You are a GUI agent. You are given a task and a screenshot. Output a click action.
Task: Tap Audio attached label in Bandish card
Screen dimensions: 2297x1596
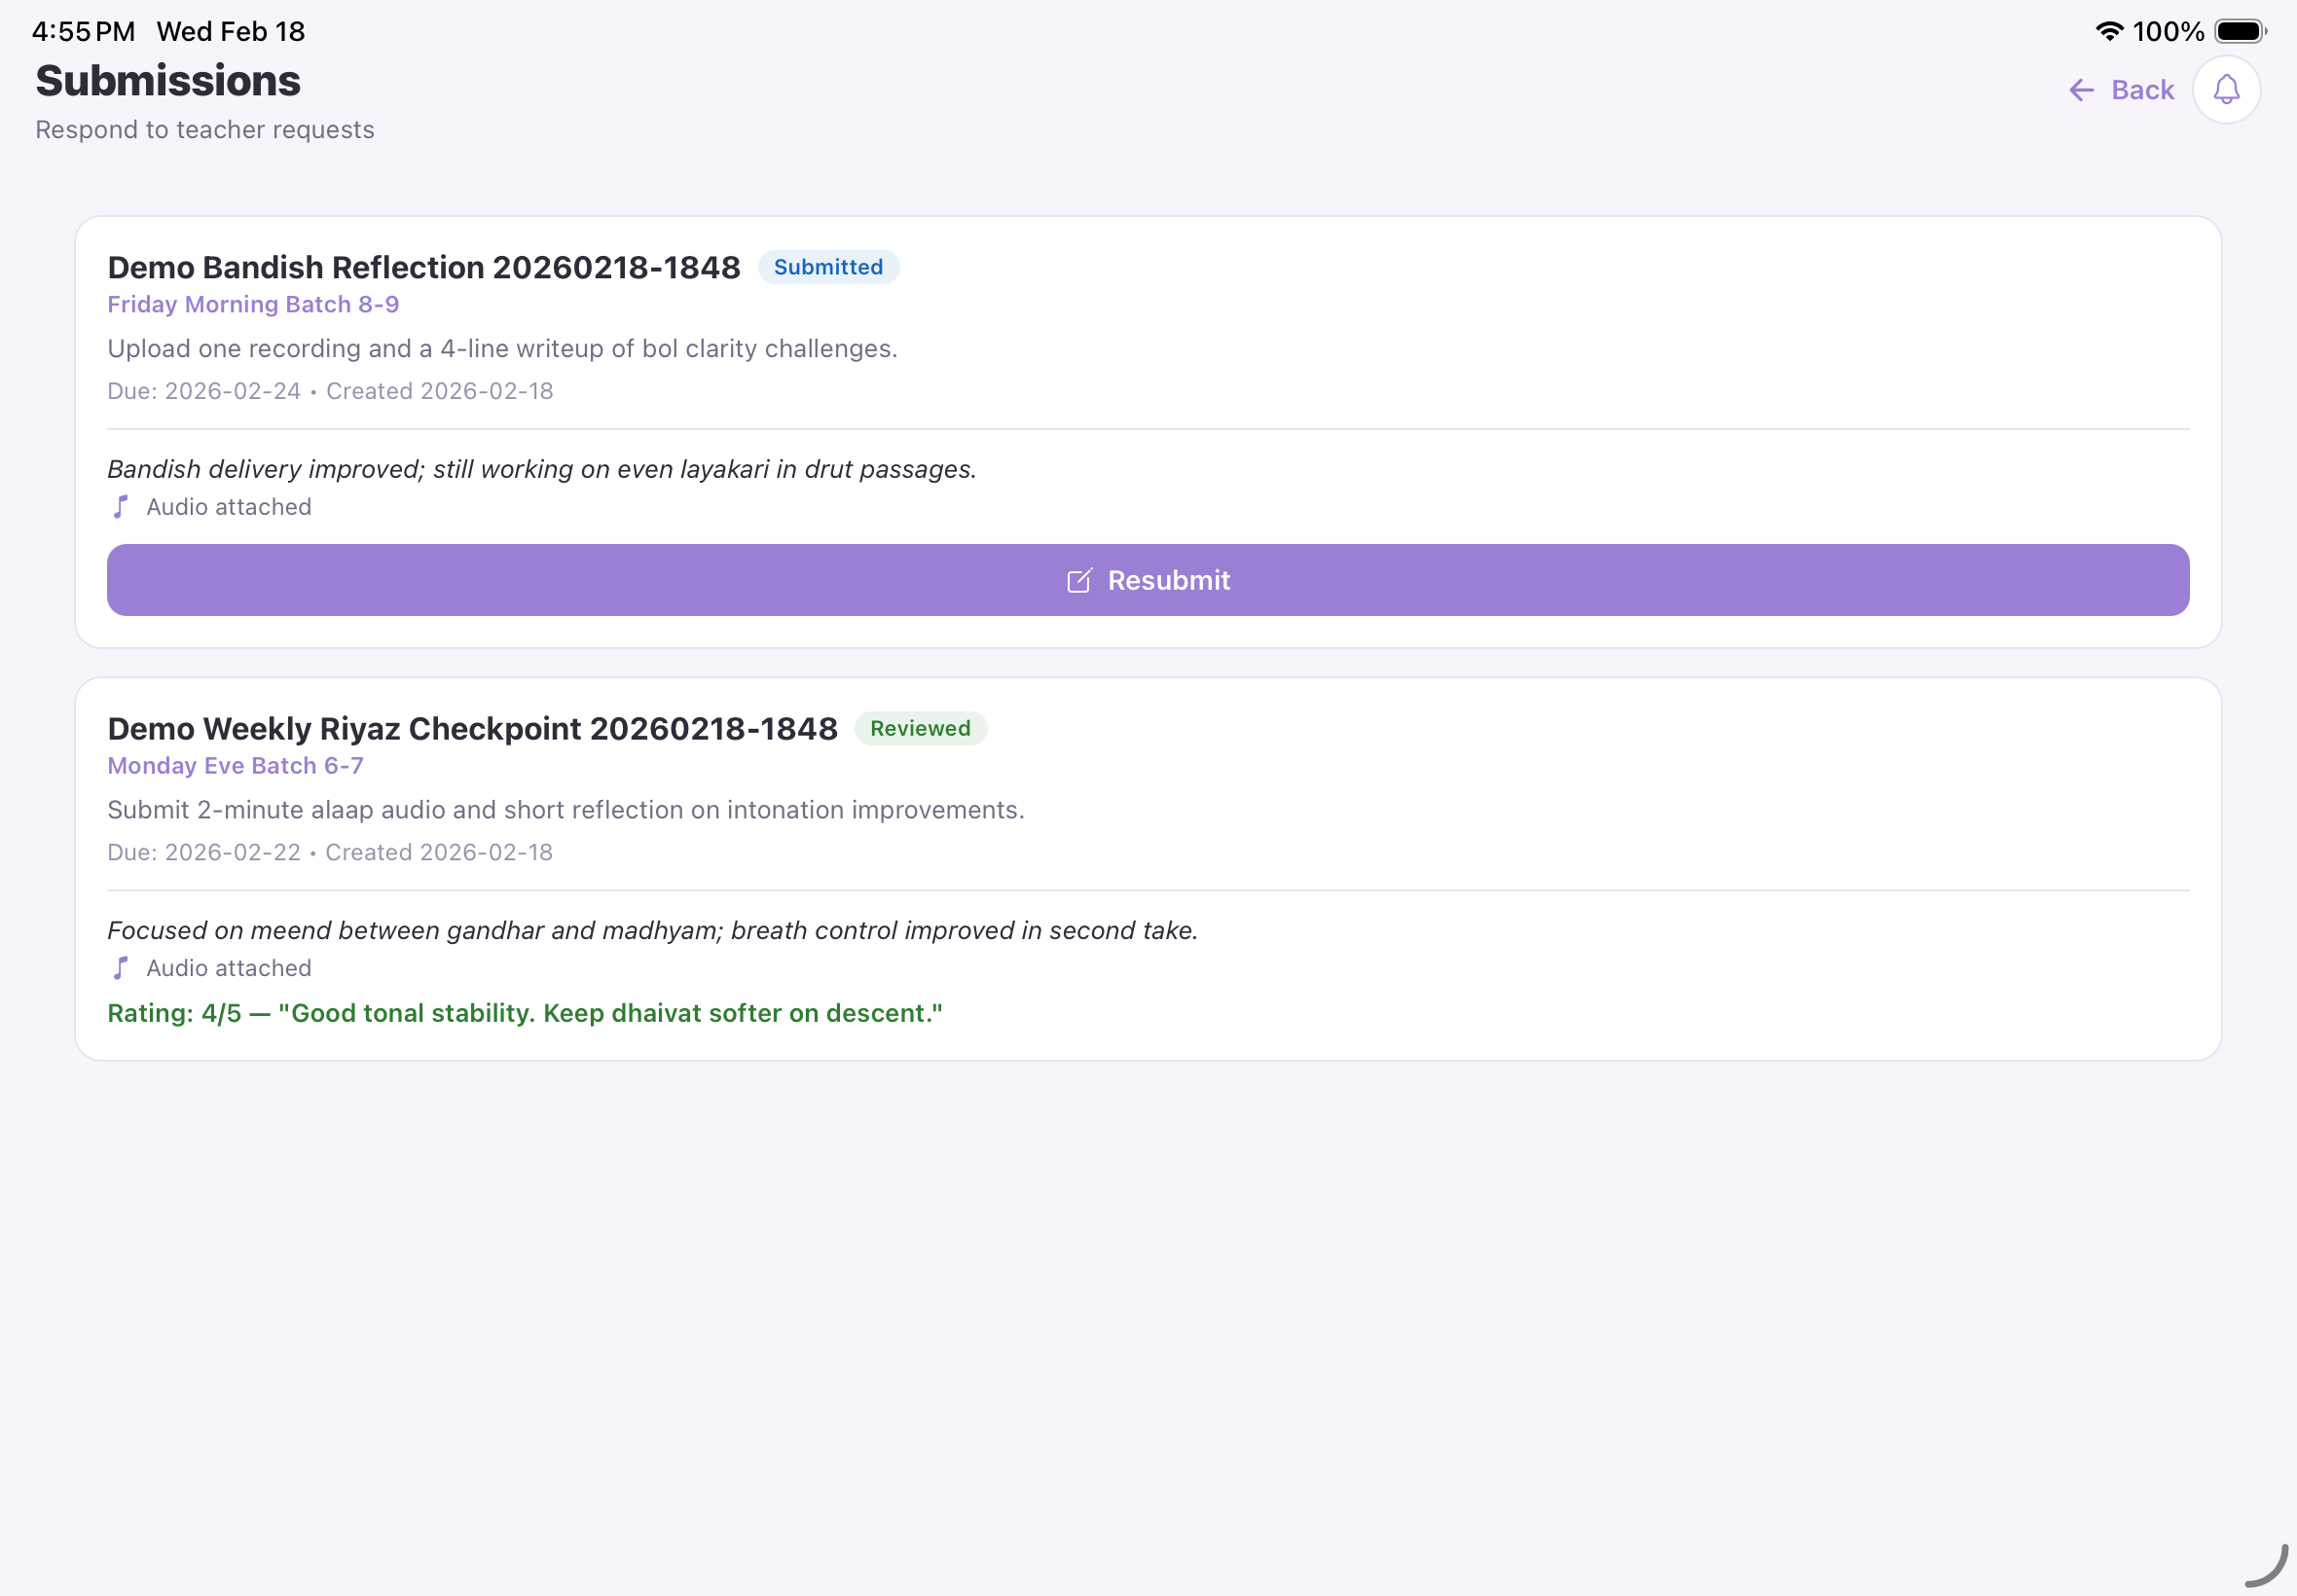pos(229,507)
